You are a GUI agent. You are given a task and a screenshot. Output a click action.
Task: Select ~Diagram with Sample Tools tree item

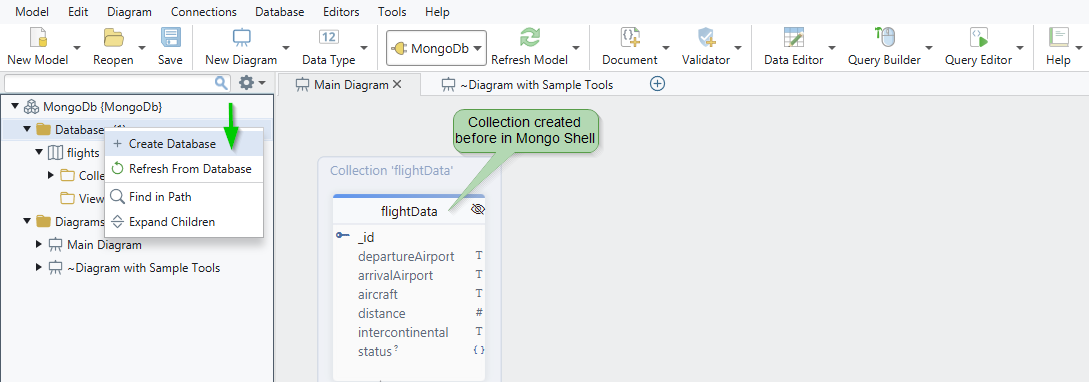click(144, 267)
